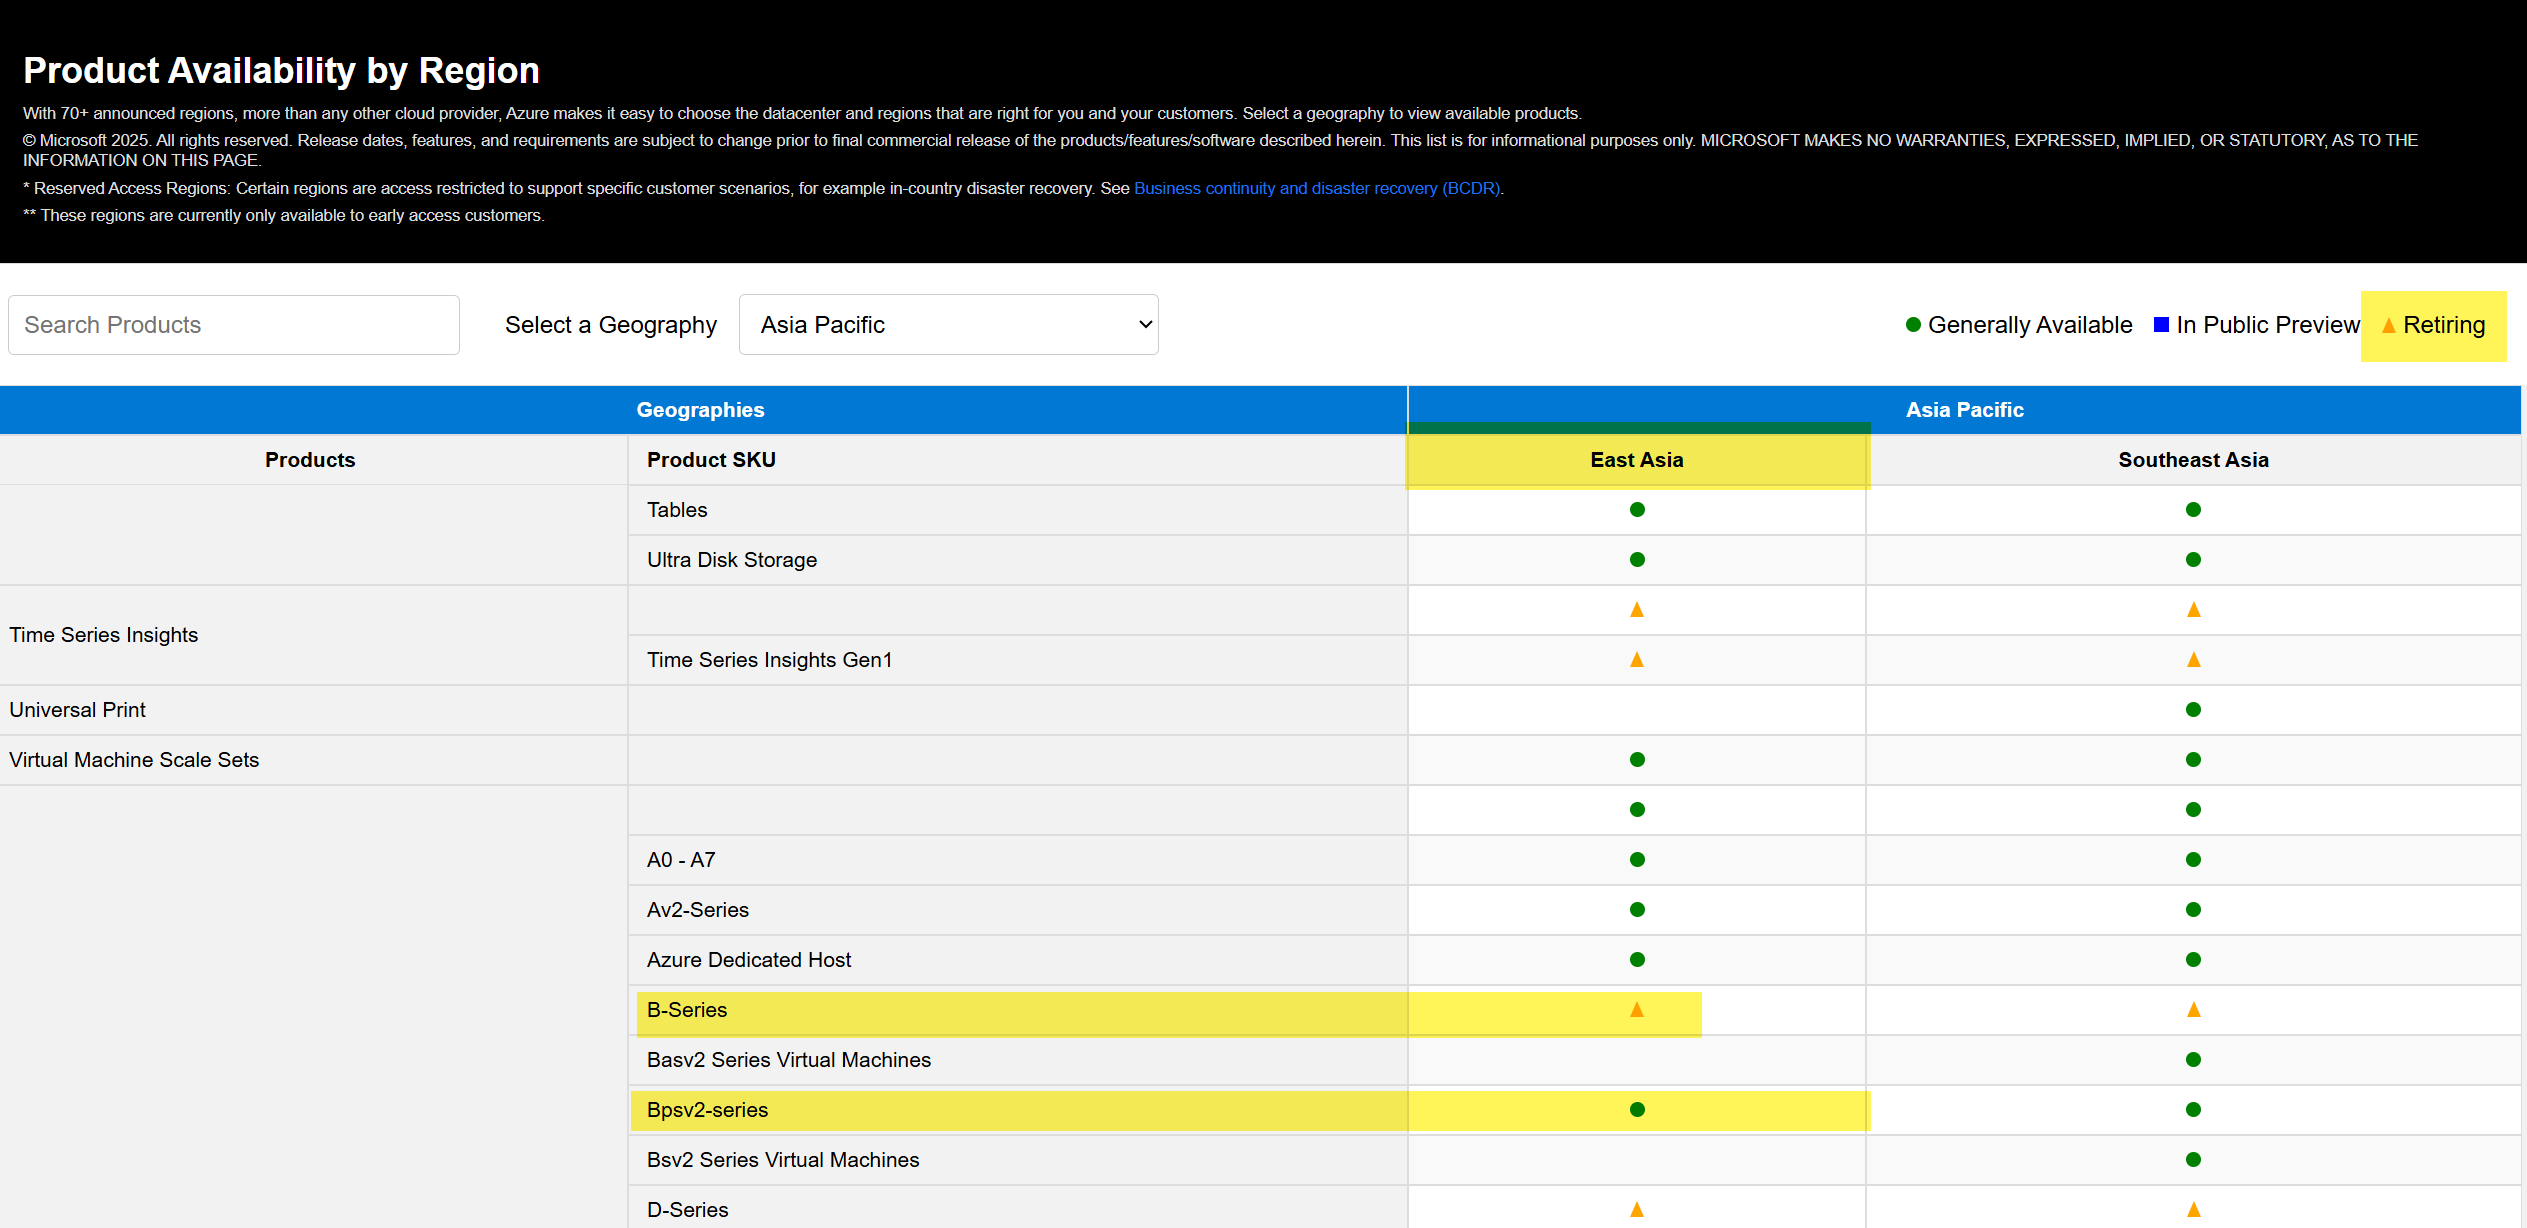
Task: Click the Av2-Series Southeast Asia dot
Action: (2193, 910)
